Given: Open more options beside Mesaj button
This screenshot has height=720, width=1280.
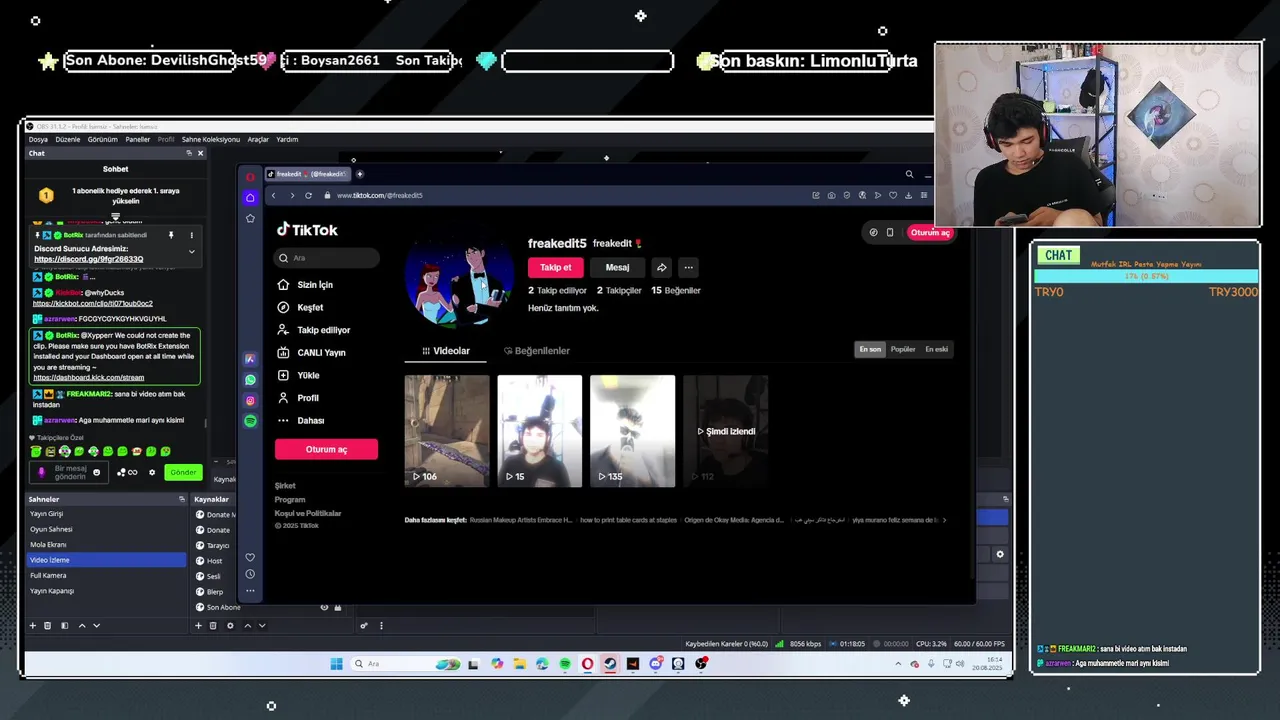Looking at the screenshot, I should click(688, 267).
